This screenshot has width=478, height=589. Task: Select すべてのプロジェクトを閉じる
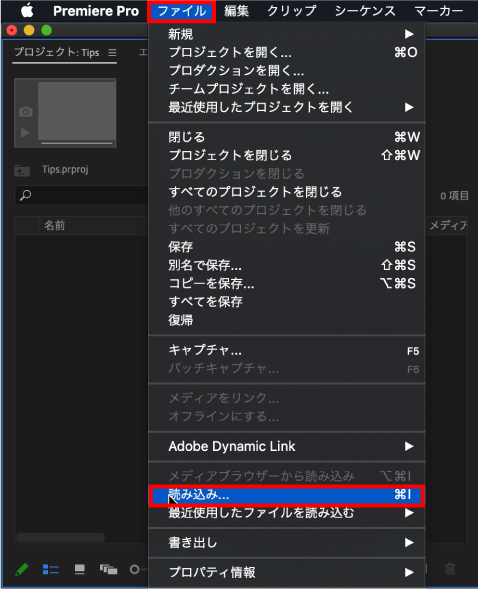coord(287,192)
